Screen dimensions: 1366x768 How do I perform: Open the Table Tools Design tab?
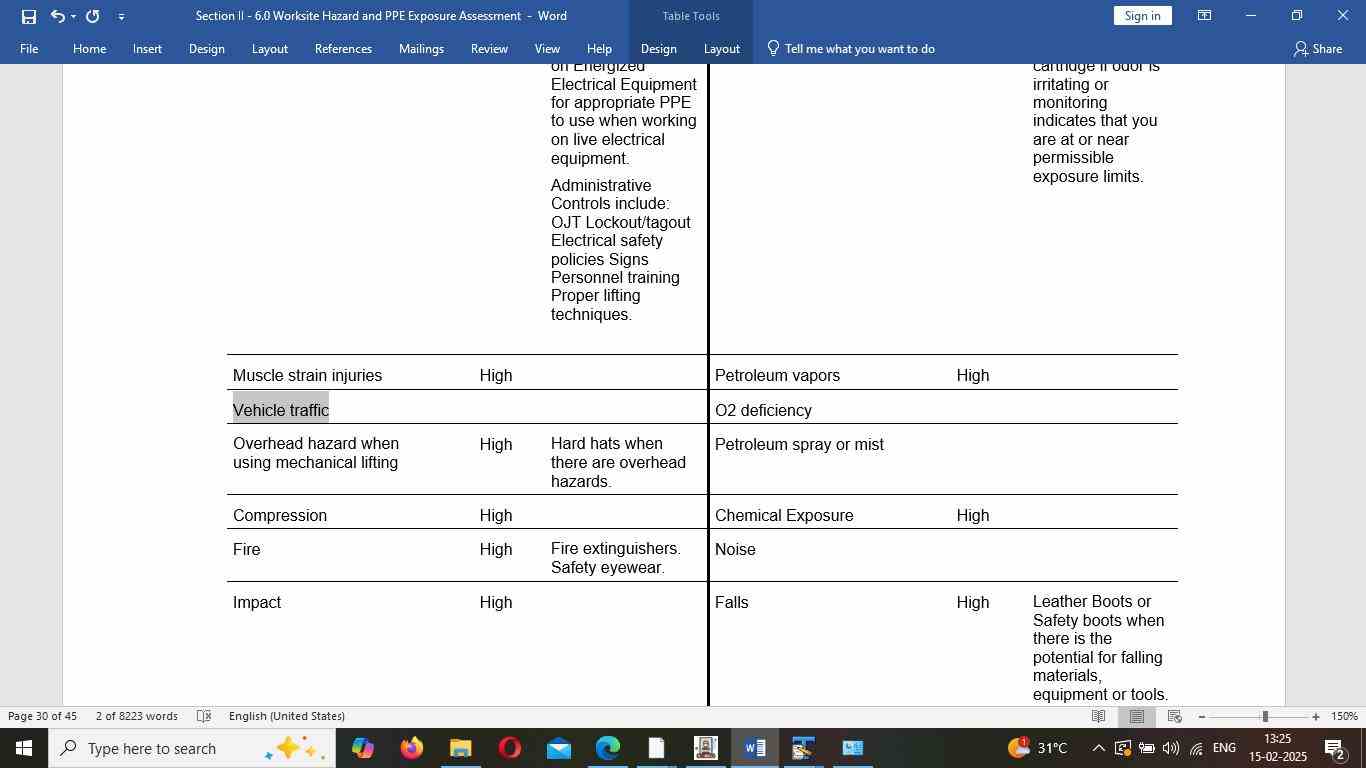(658, 48)
